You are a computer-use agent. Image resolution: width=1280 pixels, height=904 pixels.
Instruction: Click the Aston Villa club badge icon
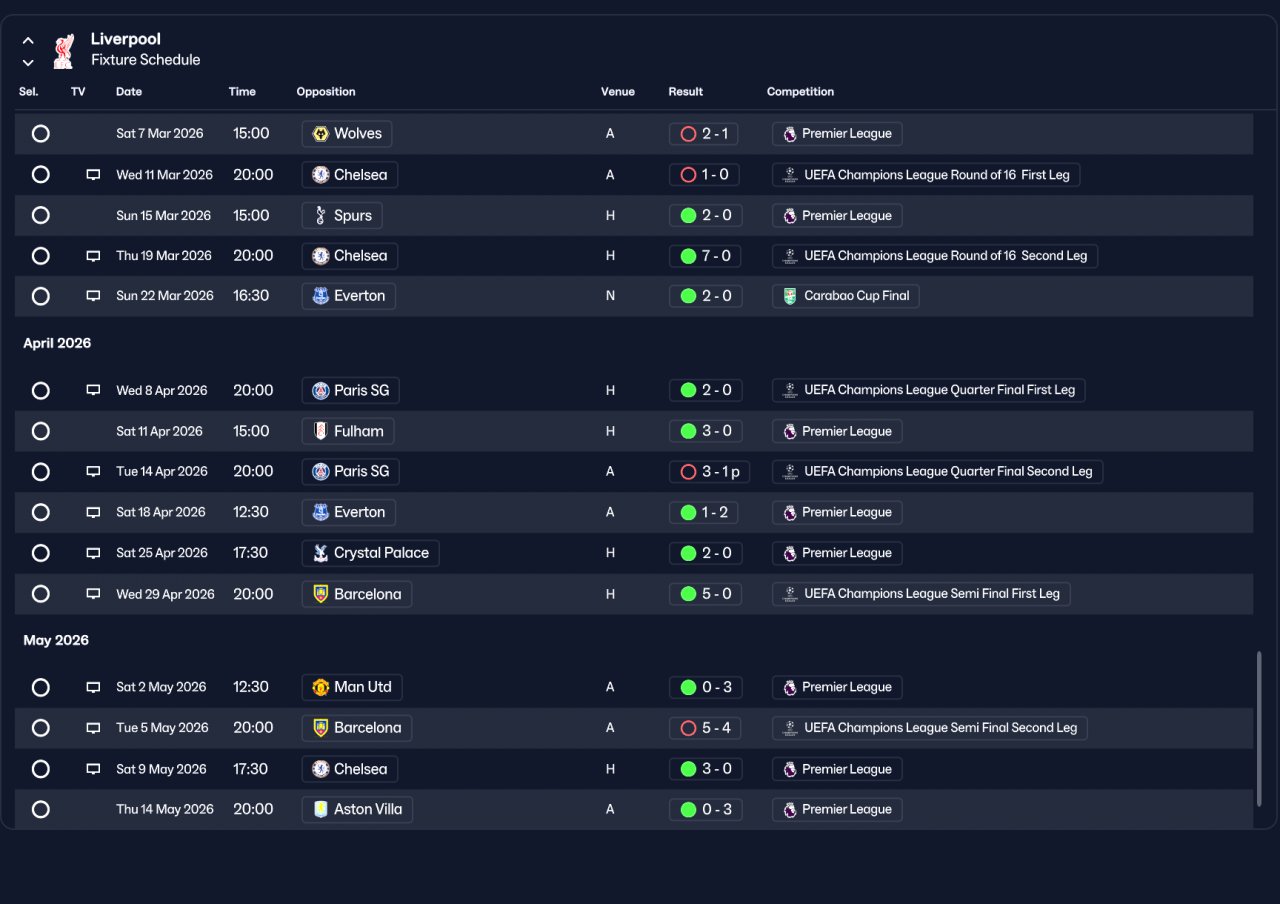(321, 809)
